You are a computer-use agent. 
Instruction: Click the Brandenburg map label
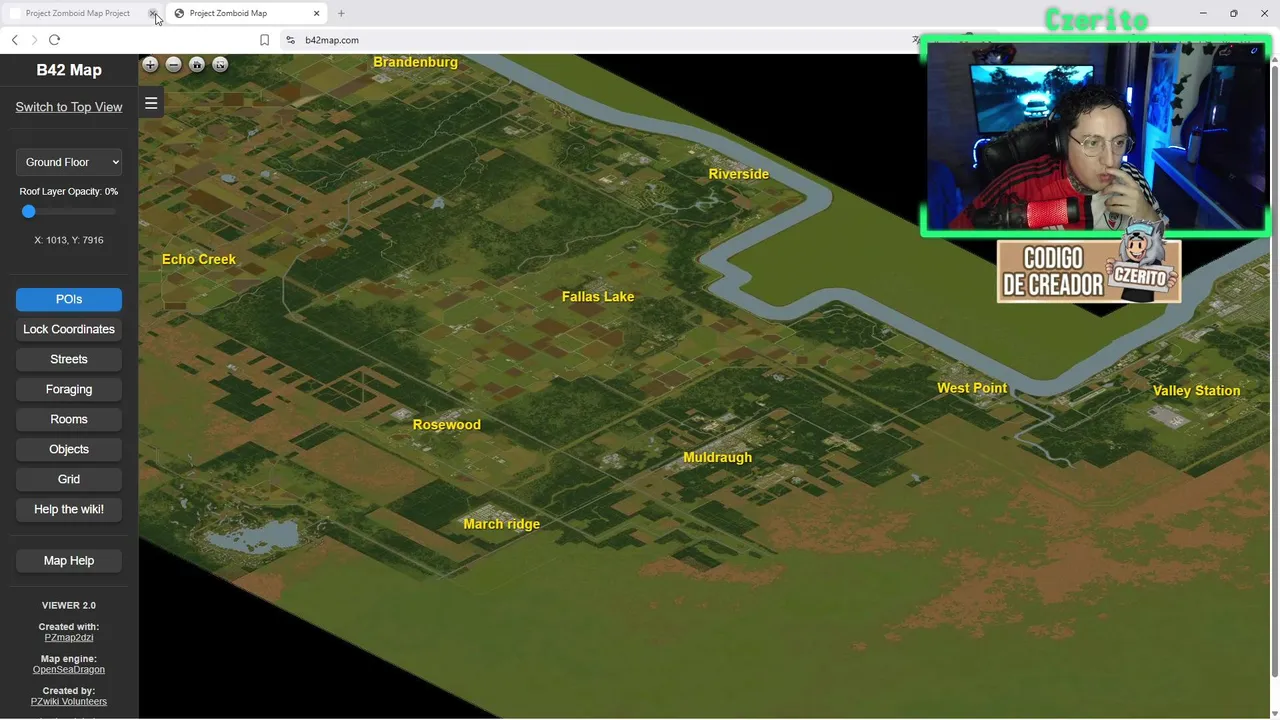pos(415,62)
